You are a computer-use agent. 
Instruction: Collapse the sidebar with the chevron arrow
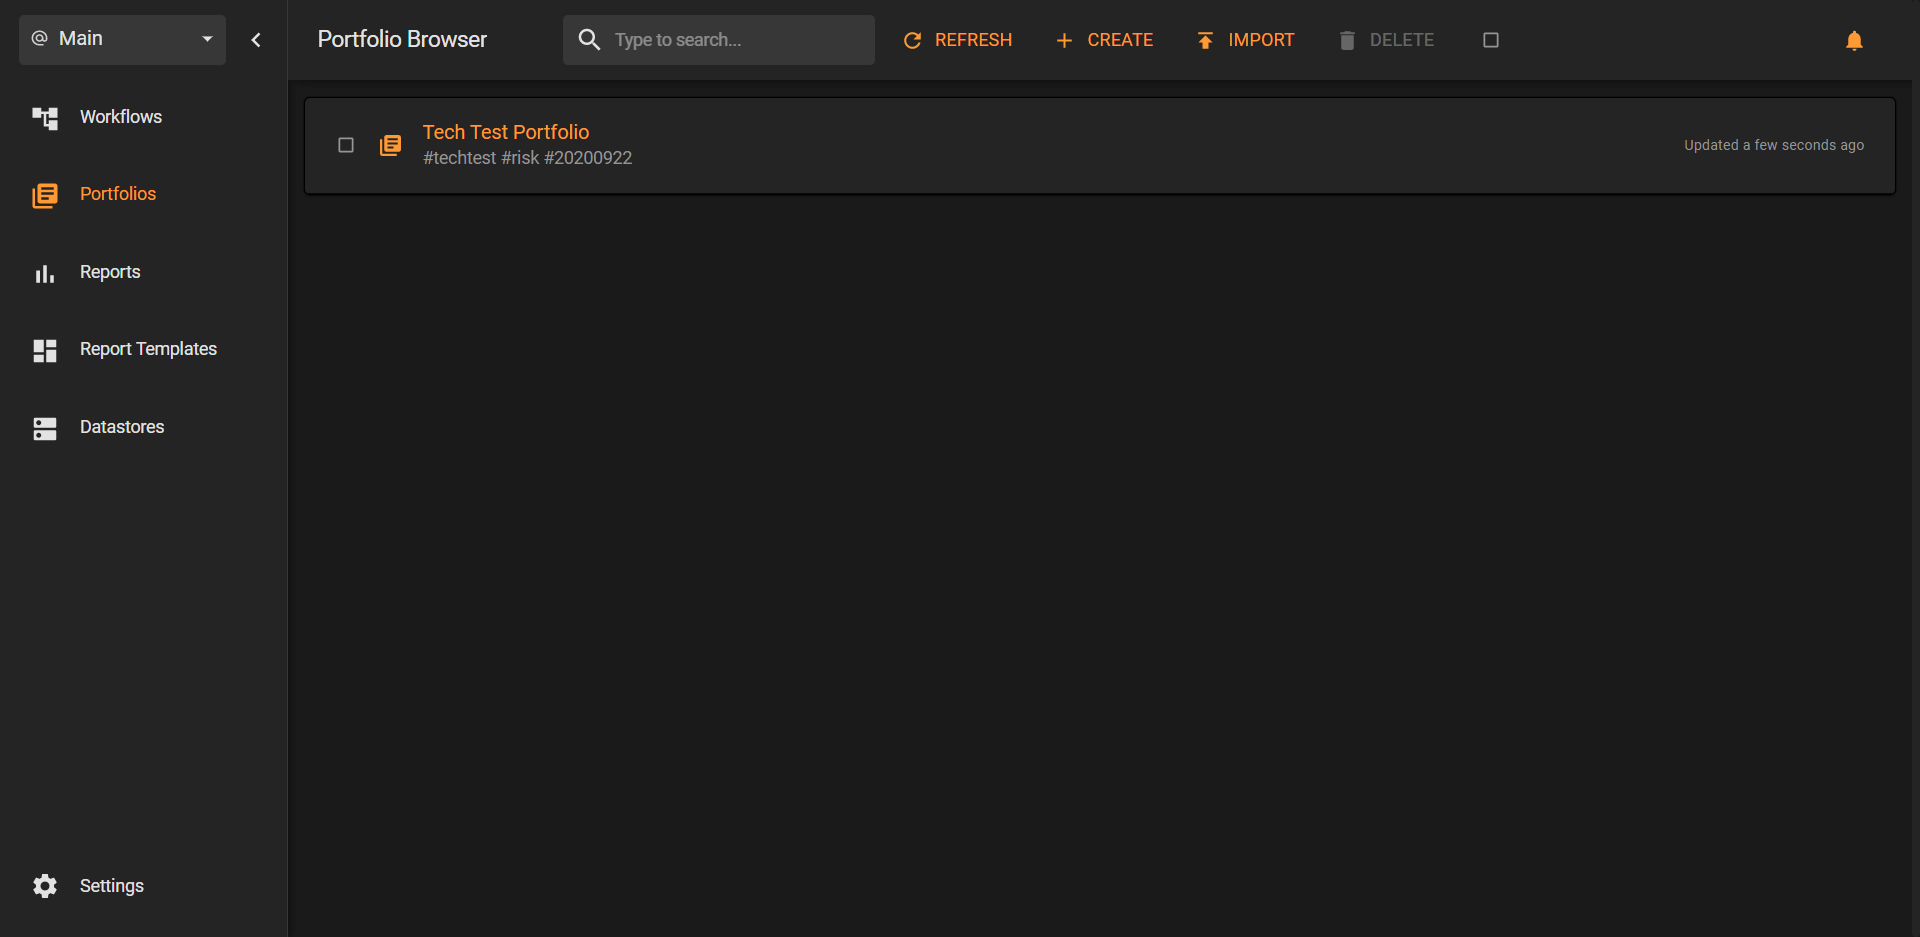(256, 40)
